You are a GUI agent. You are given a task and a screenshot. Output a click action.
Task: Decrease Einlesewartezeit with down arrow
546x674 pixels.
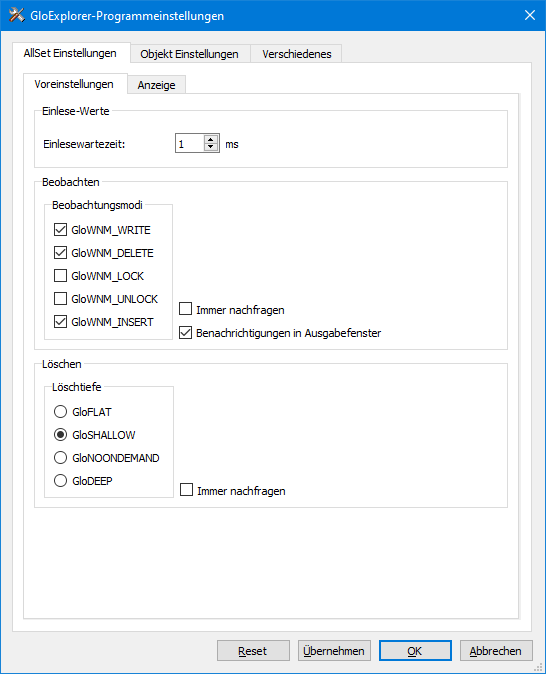[211, 147]
